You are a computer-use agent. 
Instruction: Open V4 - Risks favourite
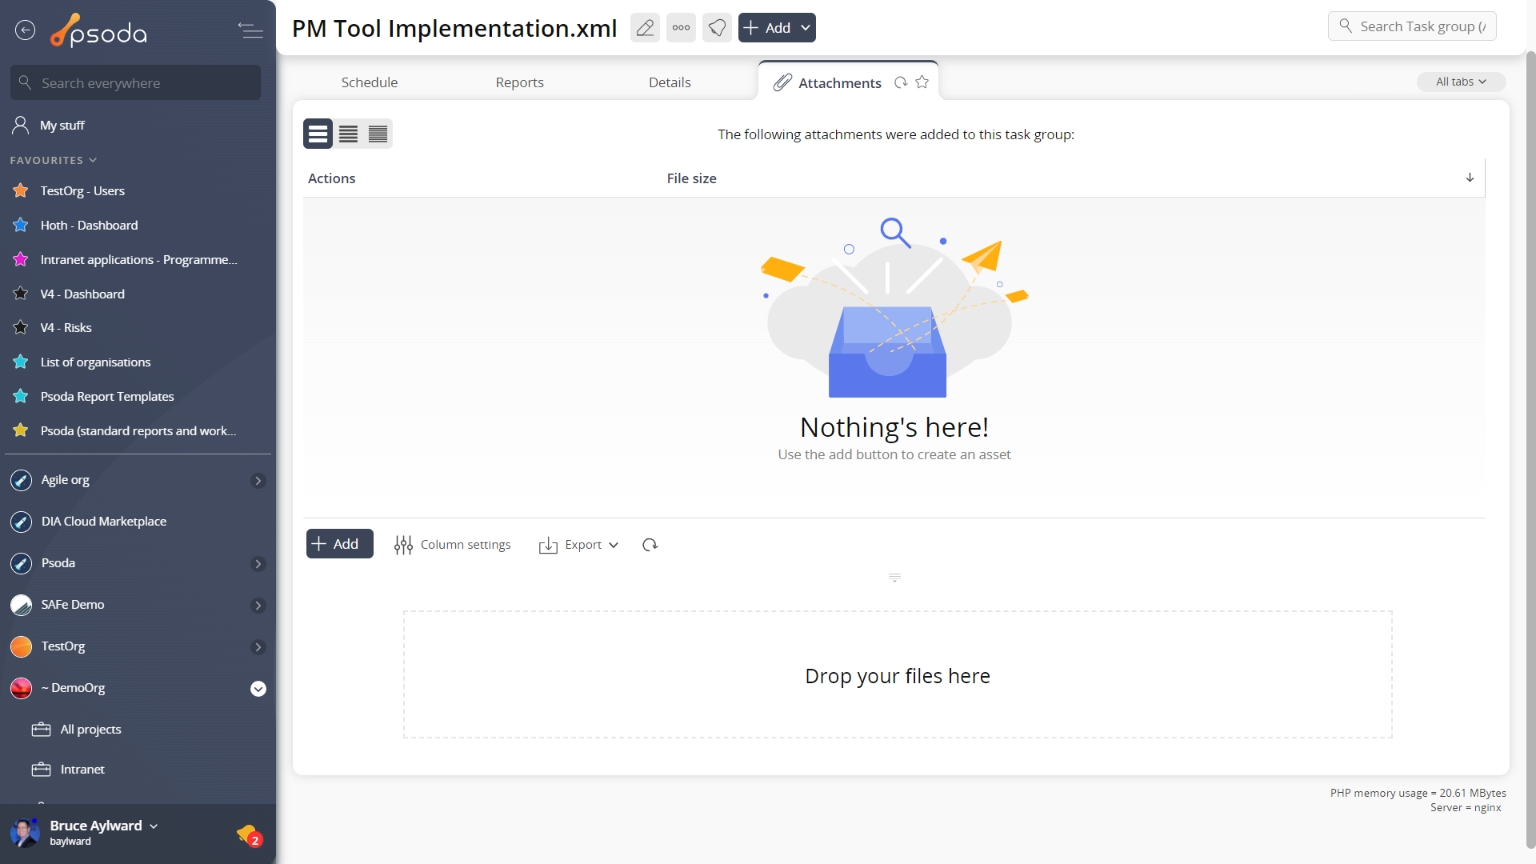coord(66,328)
